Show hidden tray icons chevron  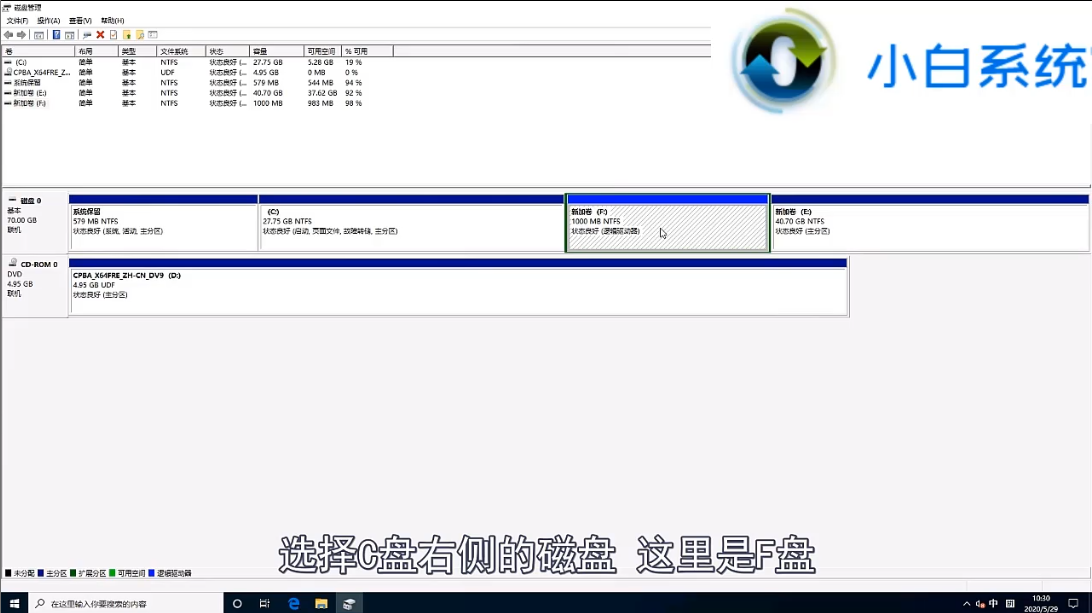click(x=967, y=603)
